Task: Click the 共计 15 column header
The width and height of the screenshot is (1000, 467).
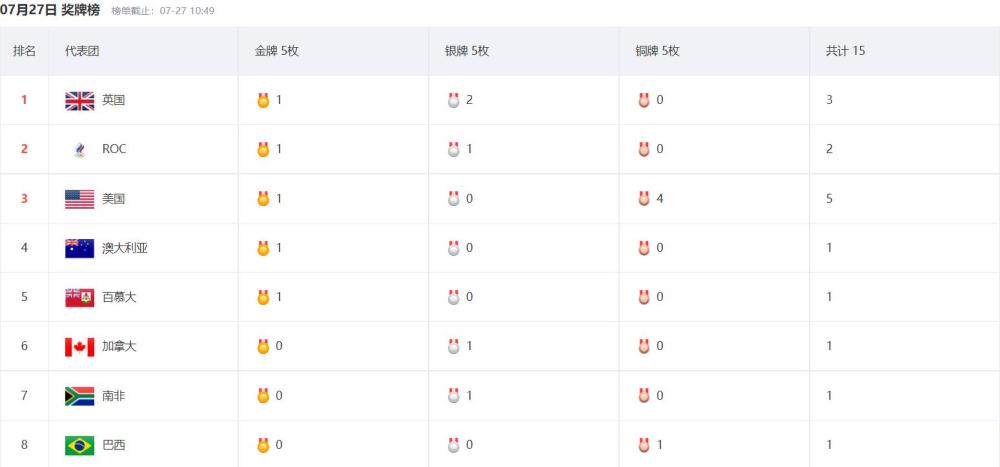Action: click(845, 51)
